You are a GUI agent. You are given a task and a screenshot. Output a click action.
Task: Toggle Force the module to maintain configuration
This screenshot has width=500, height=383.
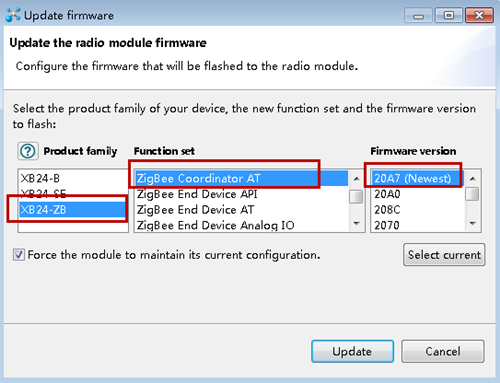19,255
